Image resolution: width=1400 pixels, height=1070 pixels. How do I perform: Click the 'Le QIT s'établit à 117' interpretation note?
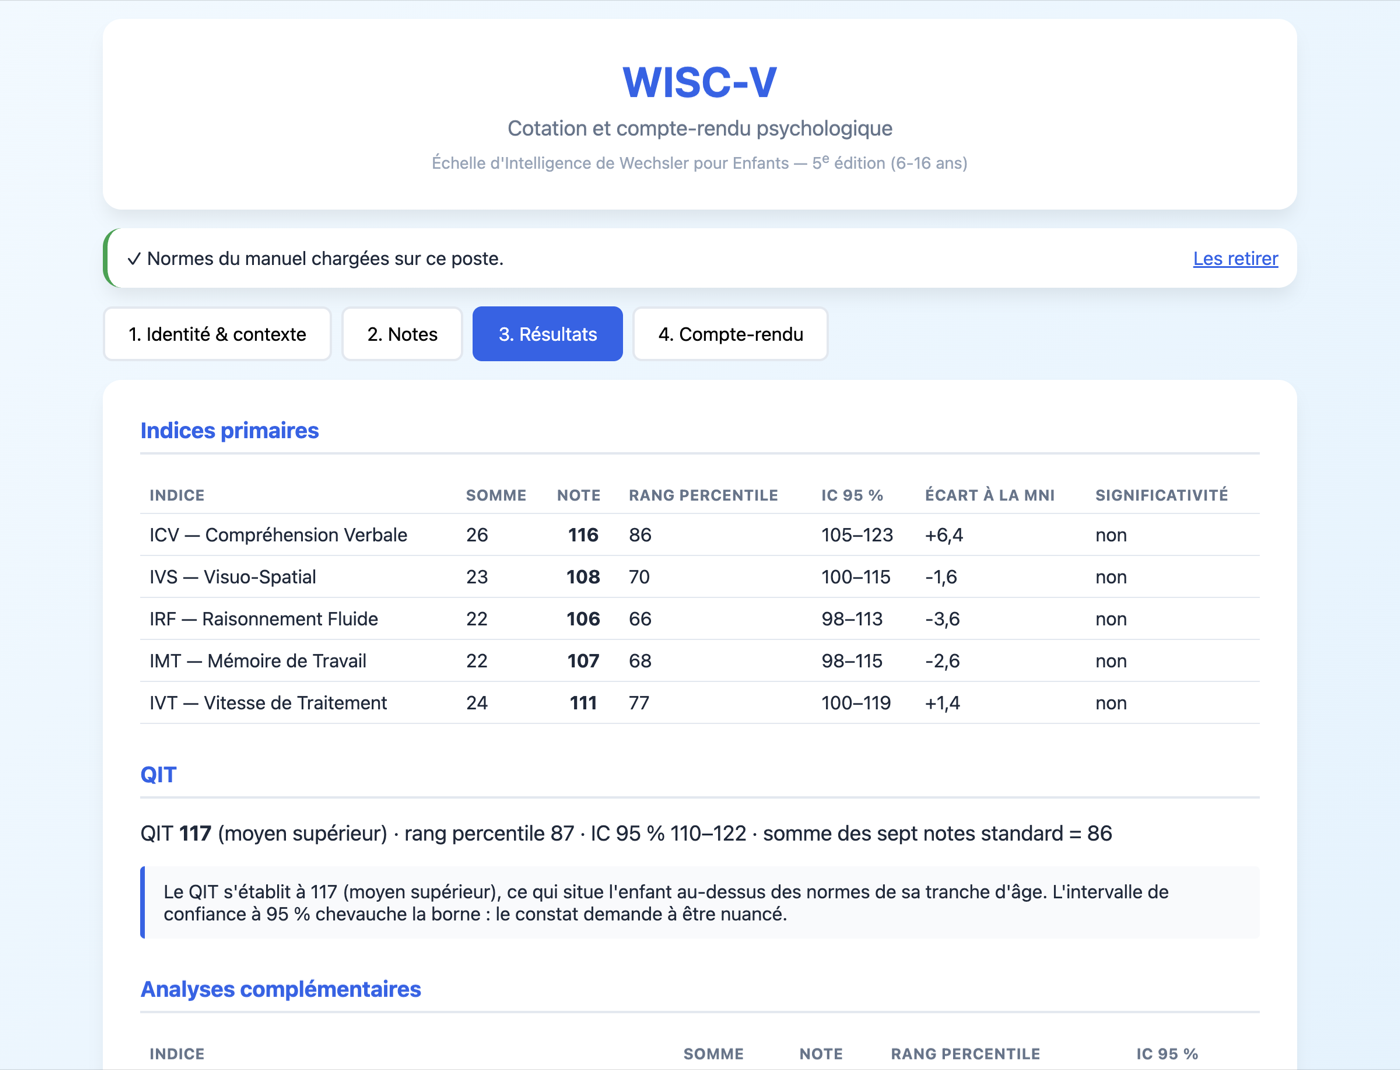coord(700,903)
